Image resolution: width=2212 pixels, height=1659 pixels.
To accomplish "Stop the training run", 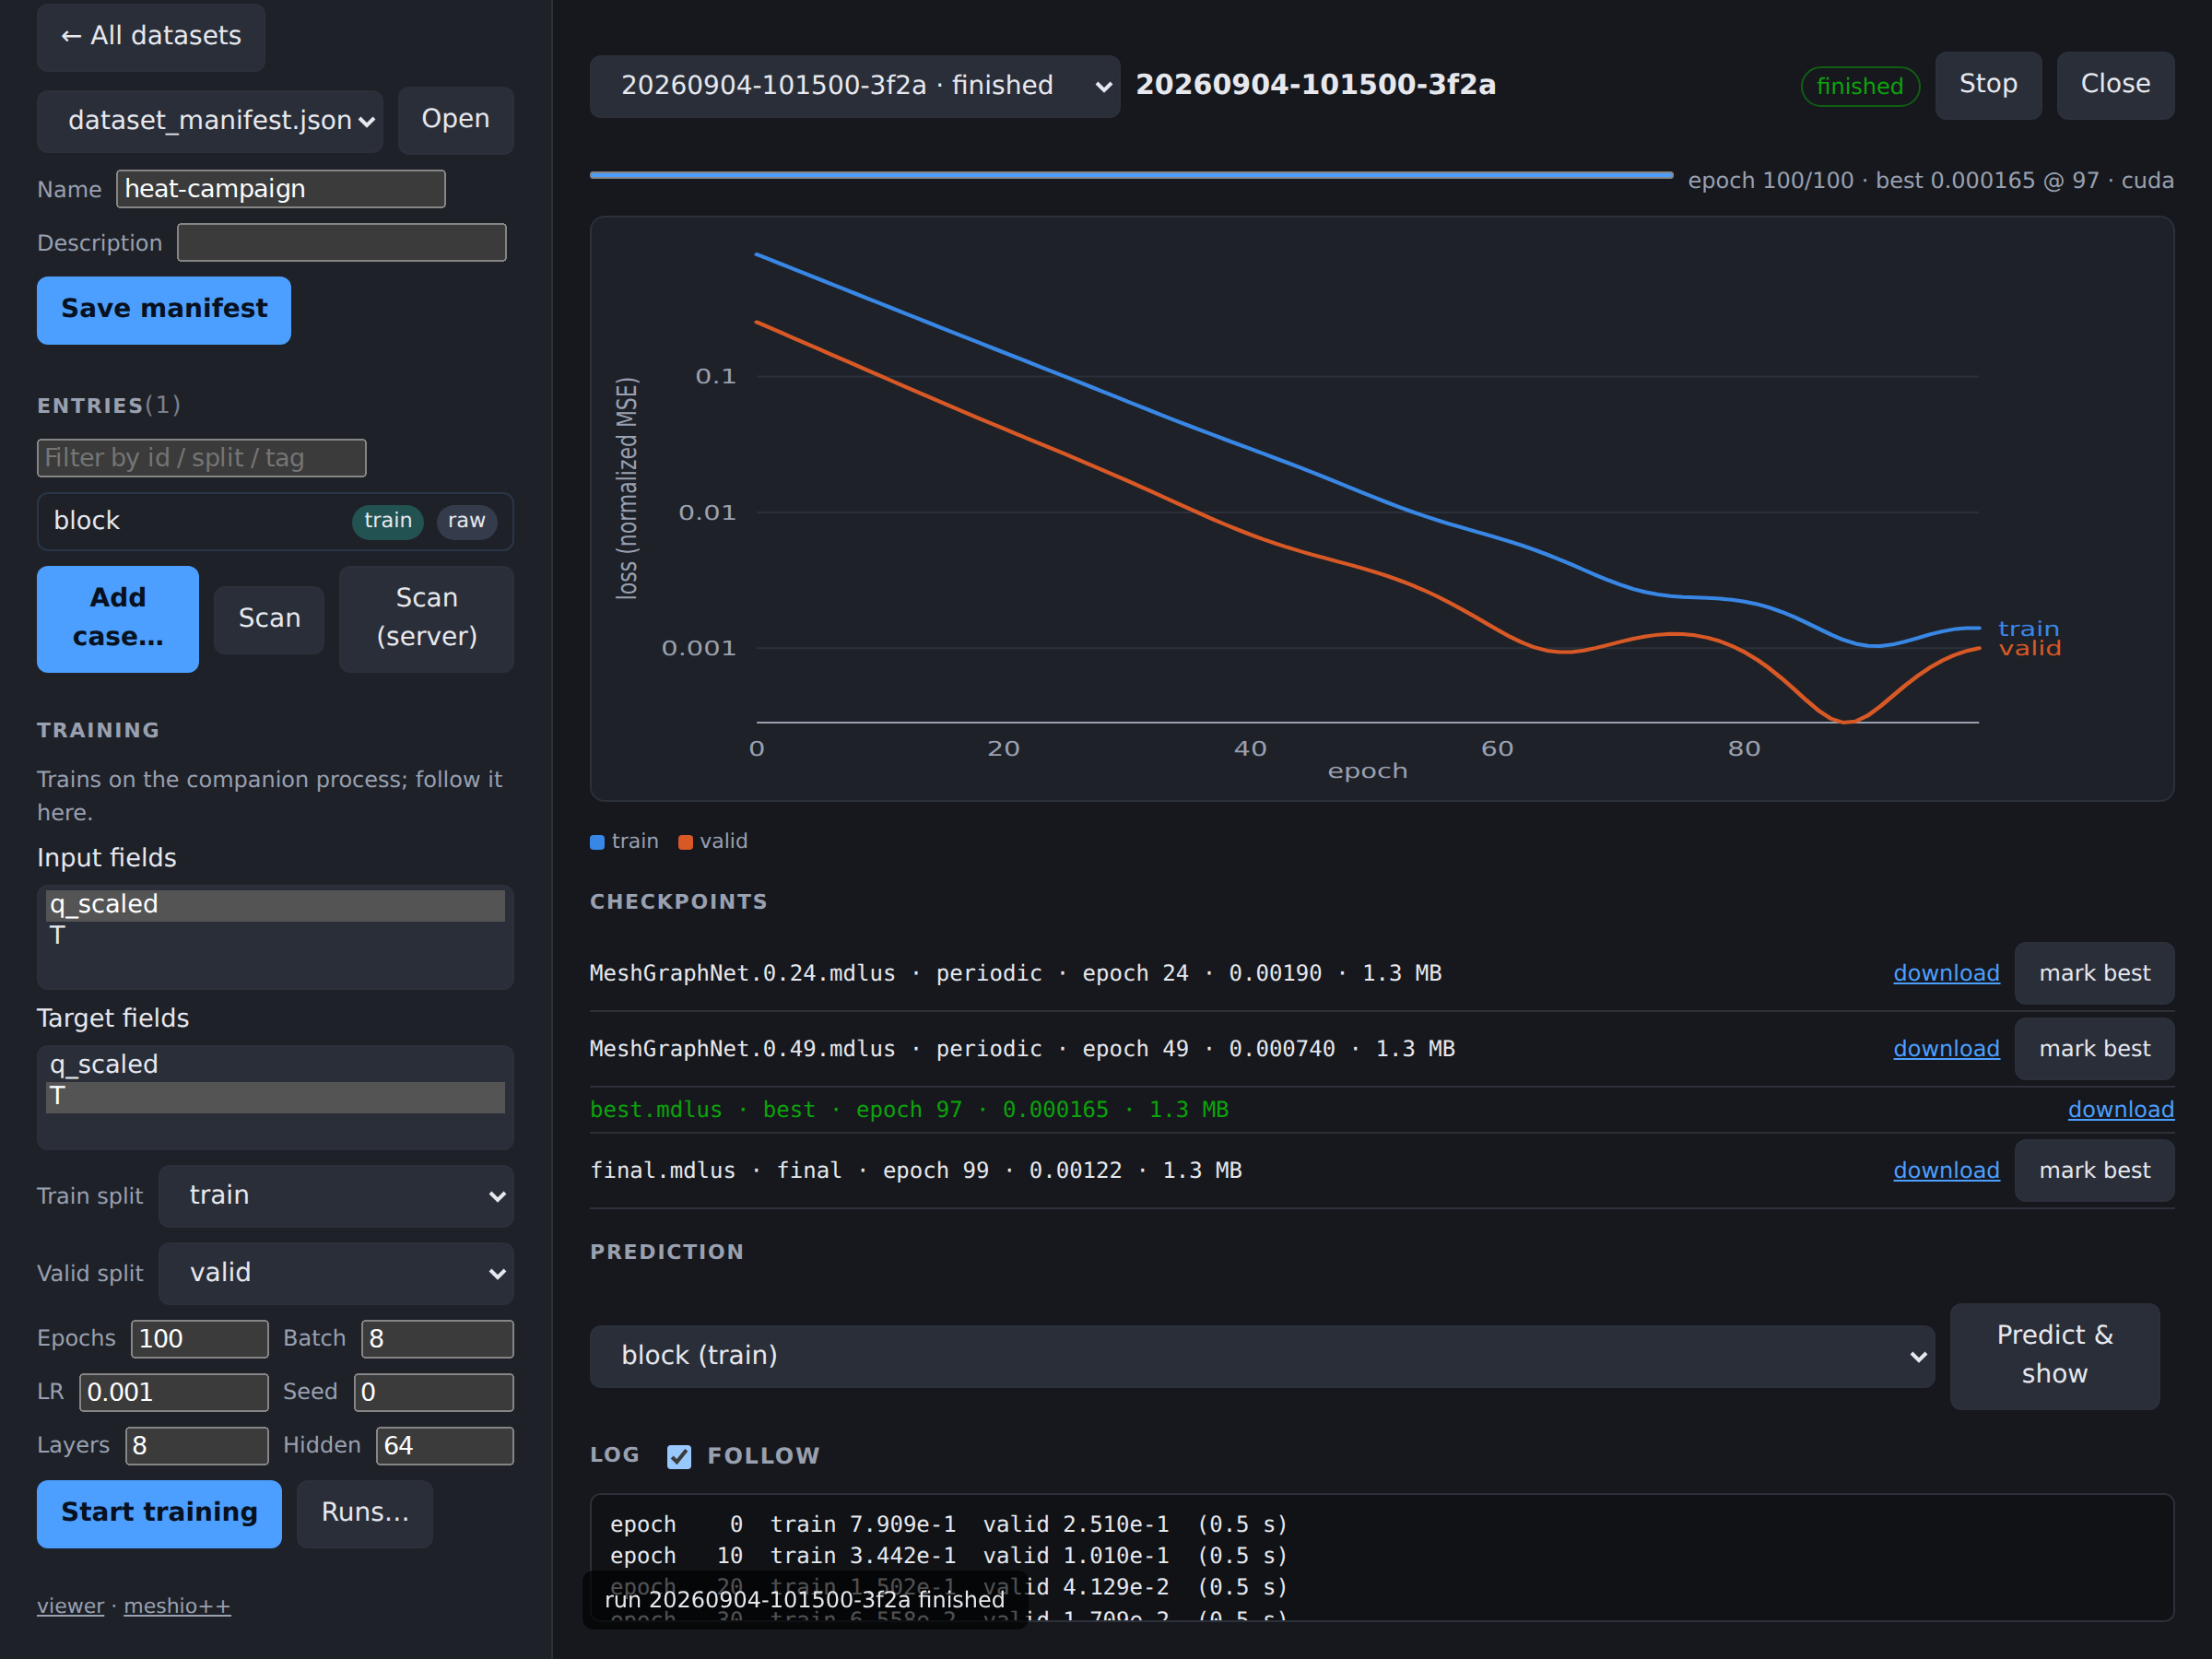I will coord(1988,85).
